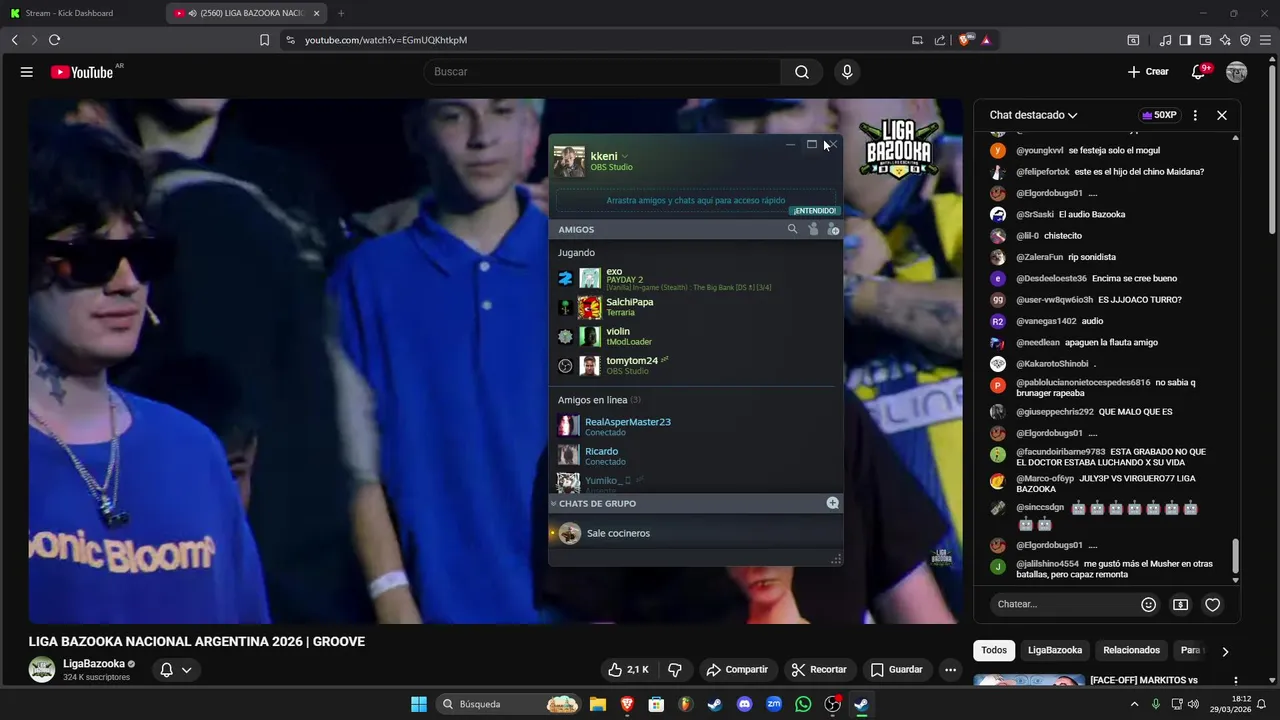Select friend SalchiPapa playing Terraria
Screen dimensions: 1280x720
click(695, 307)
